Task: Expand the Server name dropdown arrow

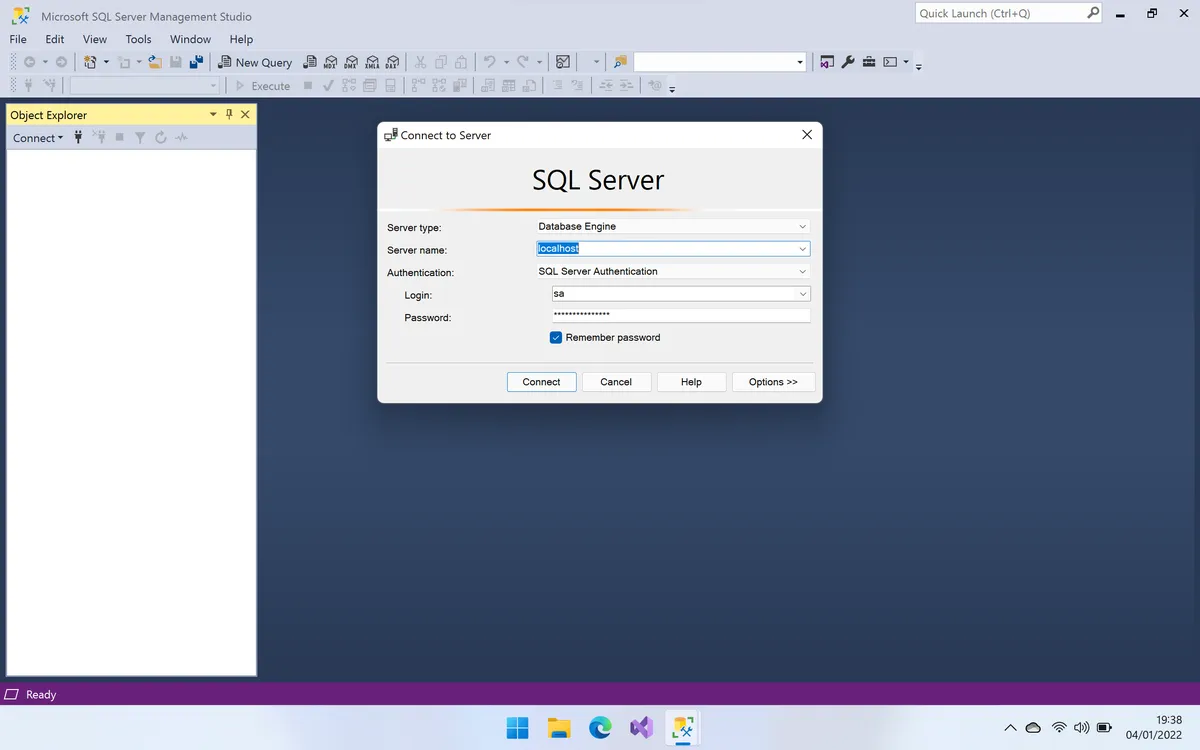Action: pos(803,249)
